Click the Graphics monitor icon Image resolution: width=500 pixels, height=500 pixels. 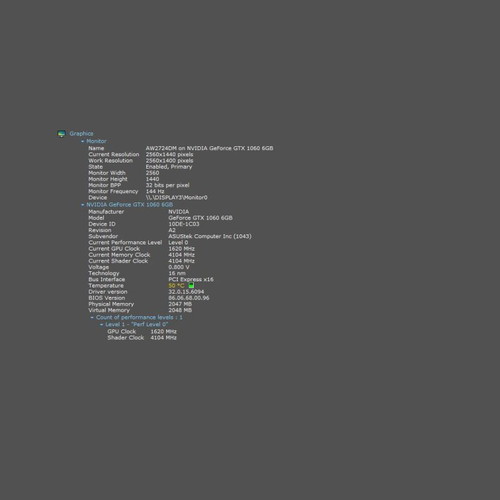61,134
